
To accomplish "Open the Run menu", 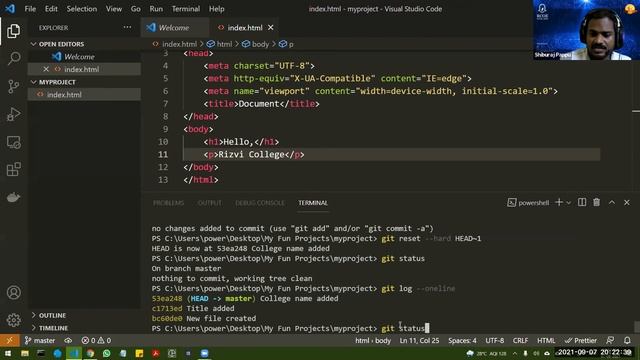I will point(156,9).
